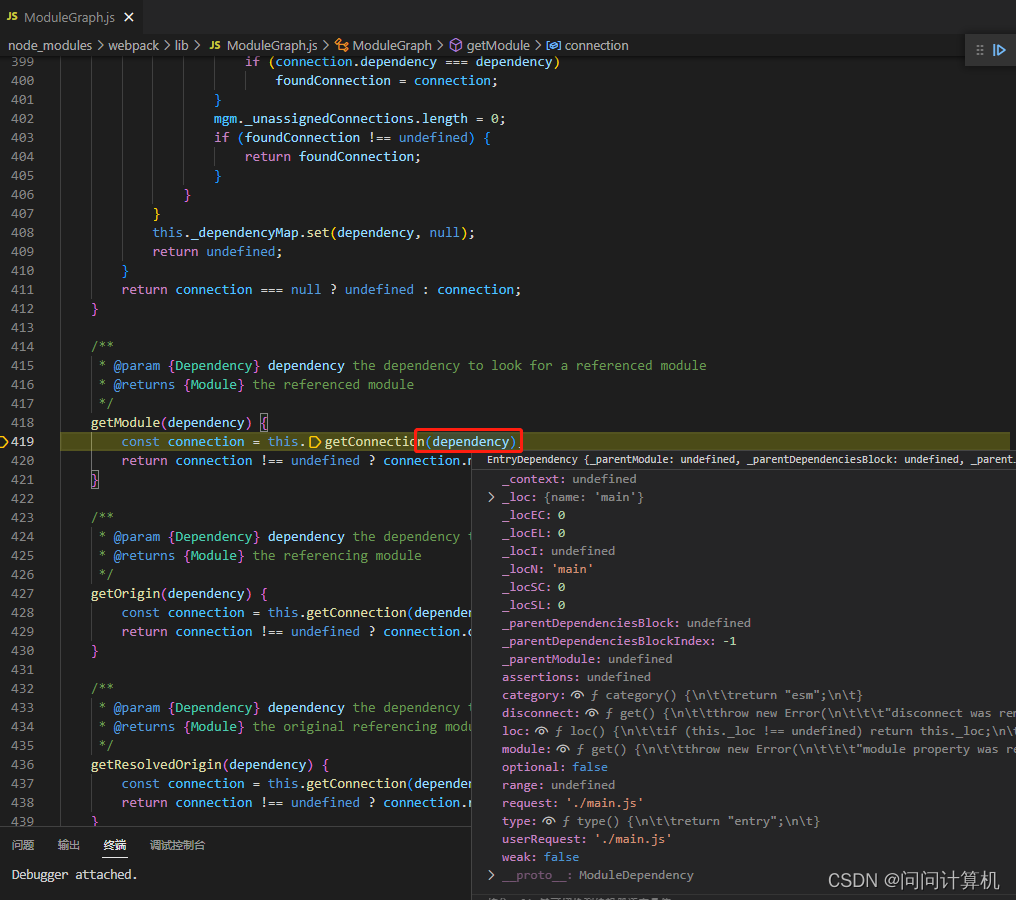Image resolution: width=1016 pixels, height=900 pixels.
Task: Click 'return foundConnection;' on line 404
Action: [x=333, y=157]
